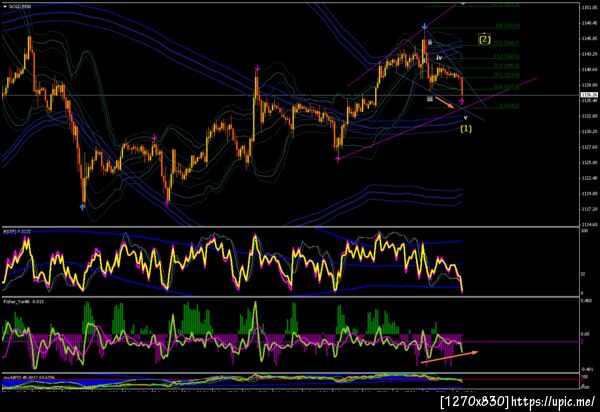The image size is (600, 412).
Task: Select magenta arrow below latest red candle
Action: [x=462, y=101]
